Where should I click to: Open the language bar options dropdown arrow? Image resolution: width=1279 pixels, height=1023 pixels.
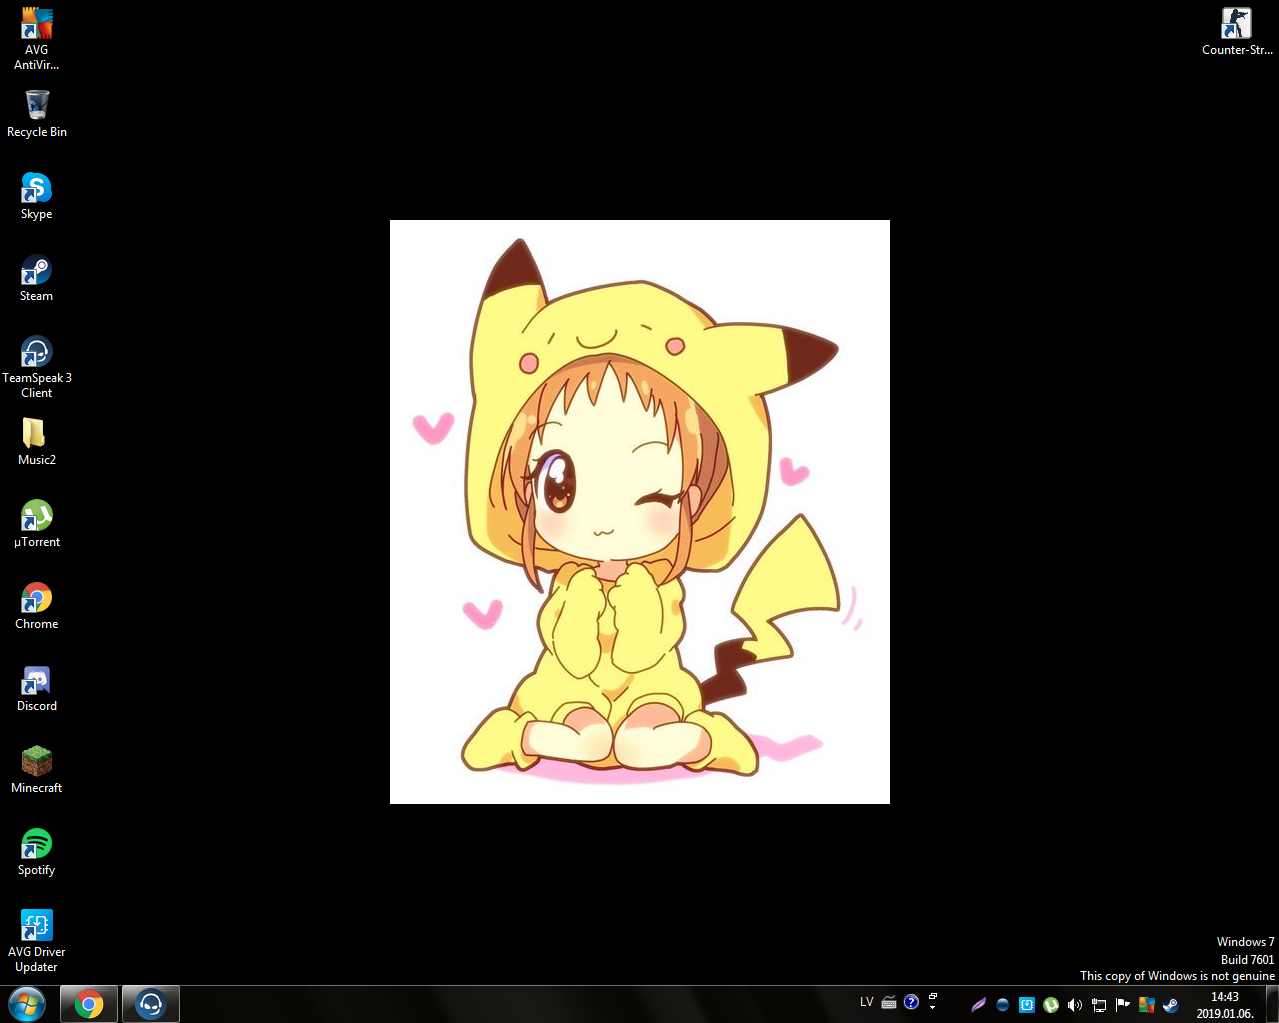(x=933, y=1008)
